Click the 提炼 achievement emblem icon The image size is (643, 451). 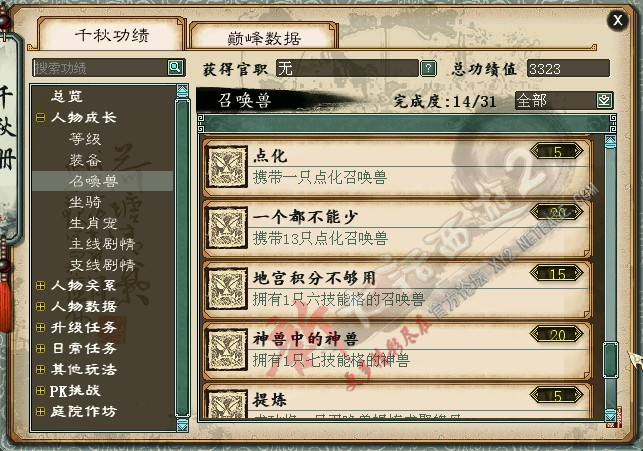coord(227,403)
